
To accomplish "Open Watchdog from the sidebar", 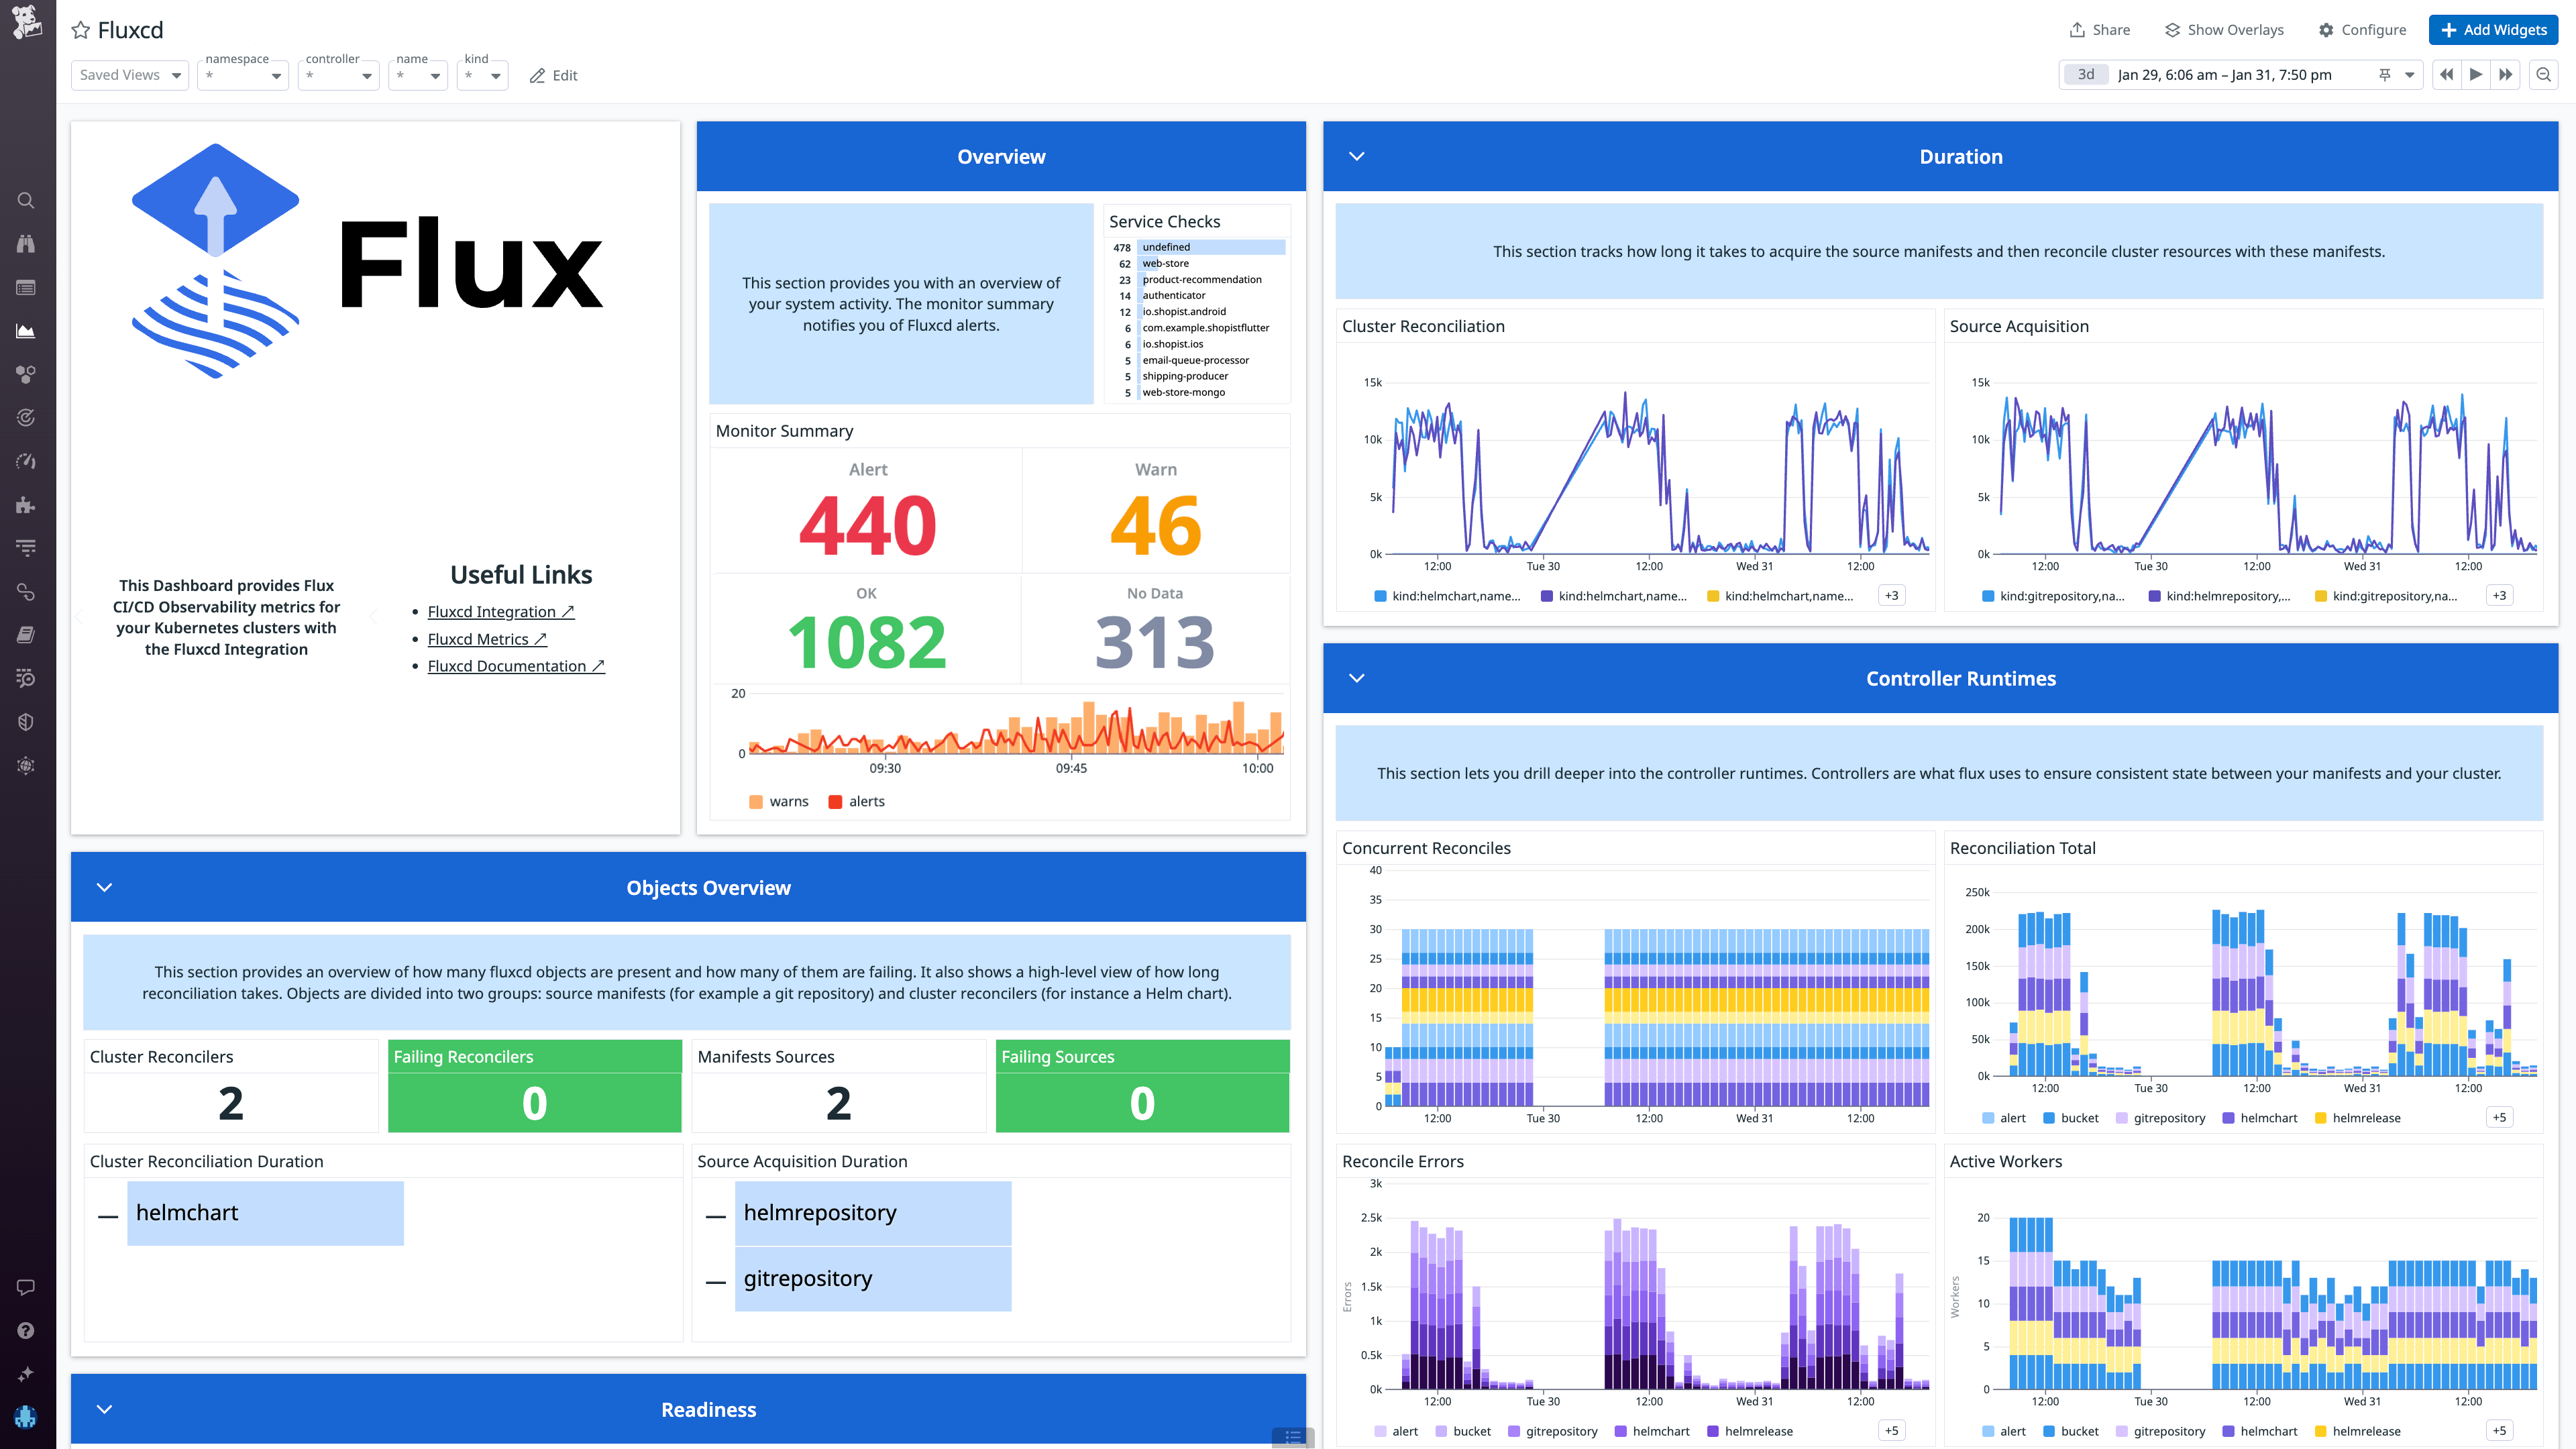I will (x=26, y=243).
